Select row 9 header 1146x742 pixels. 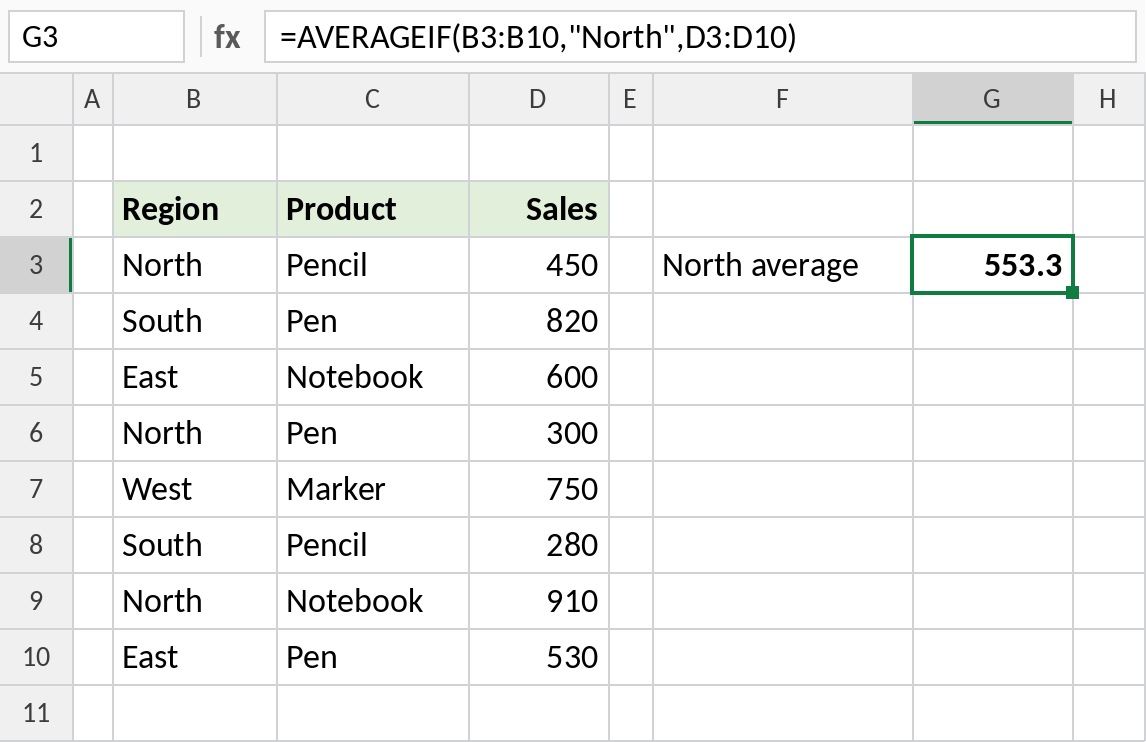[36, 601]
